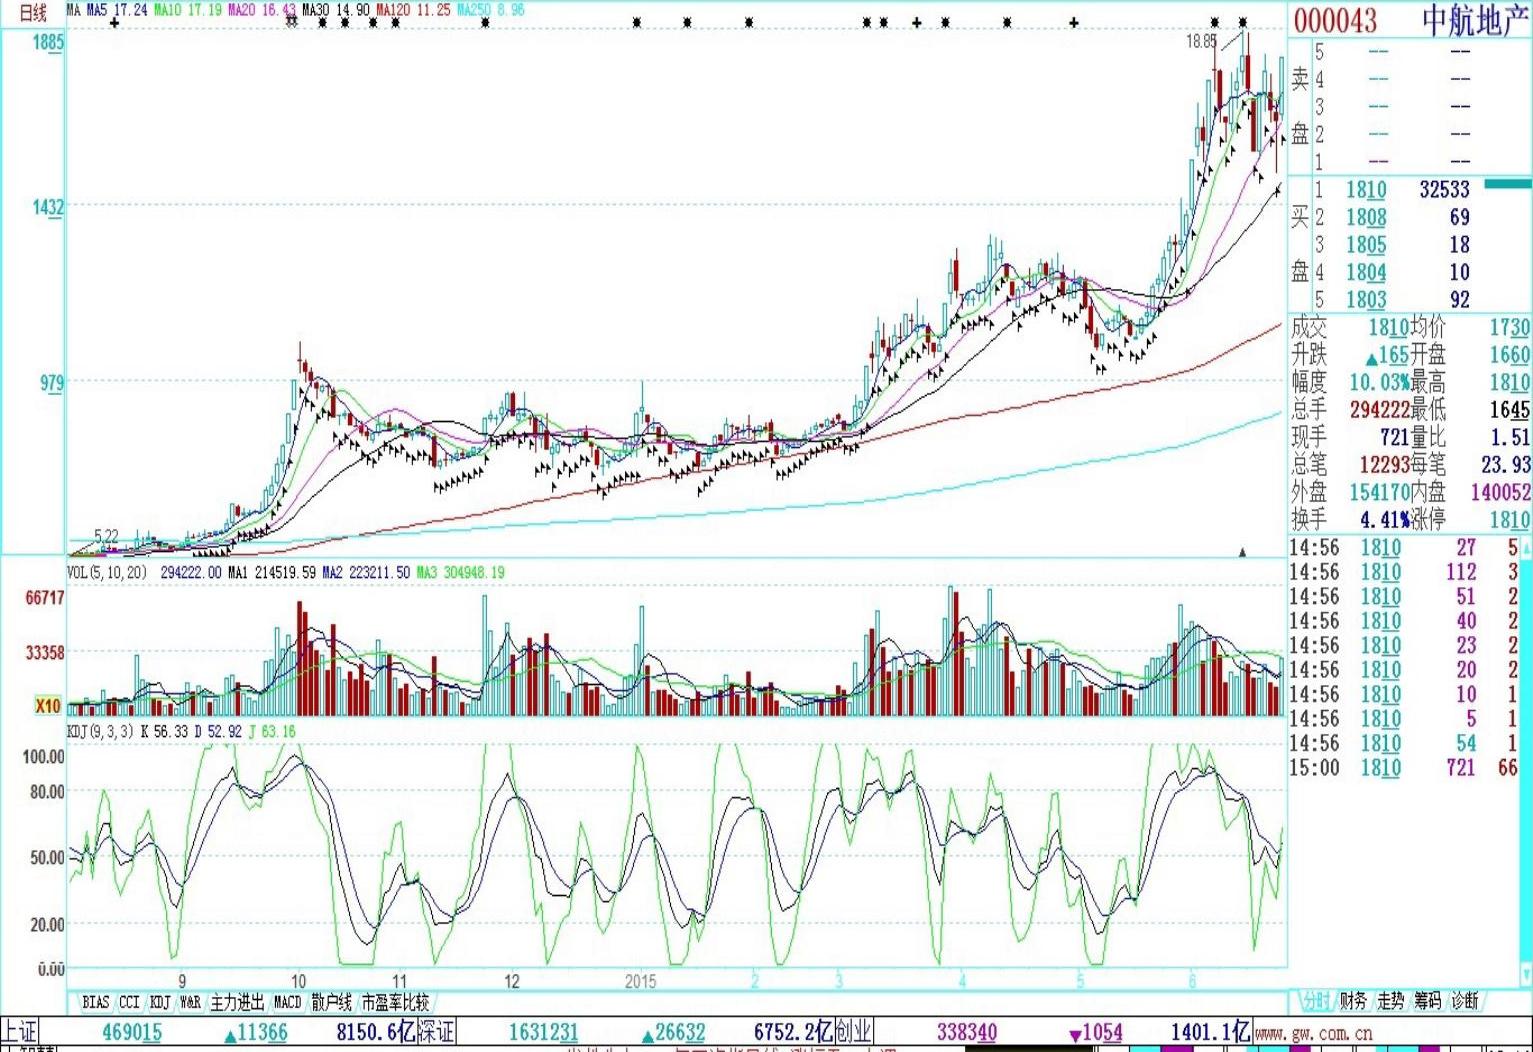This screenshot has width=1533, height=1052.
Task: Click the 总笔 value 12293
Action: [x=1384, y=465]
